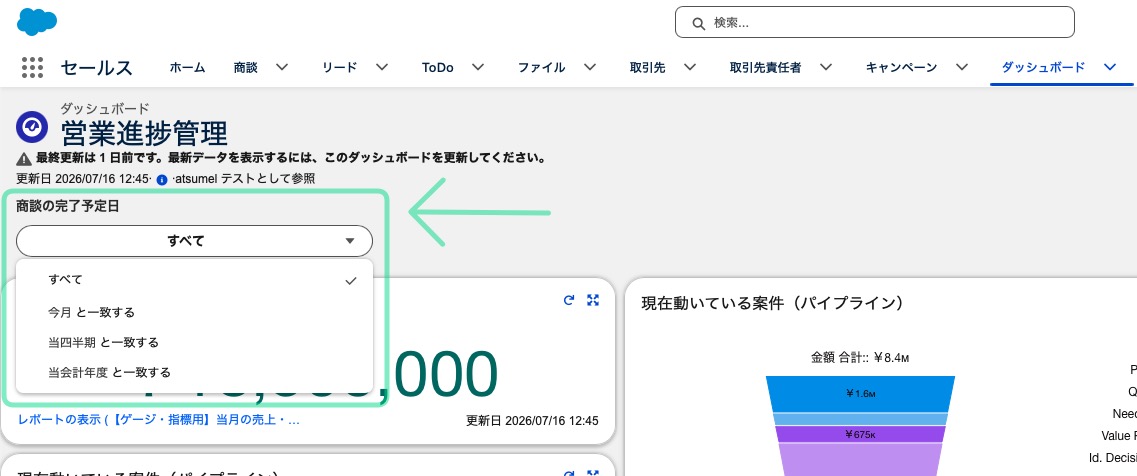Expand the ダッシュボード tab chevron menu
The height and width of the screenshot is (476, 1137).
click(1109, 67)
